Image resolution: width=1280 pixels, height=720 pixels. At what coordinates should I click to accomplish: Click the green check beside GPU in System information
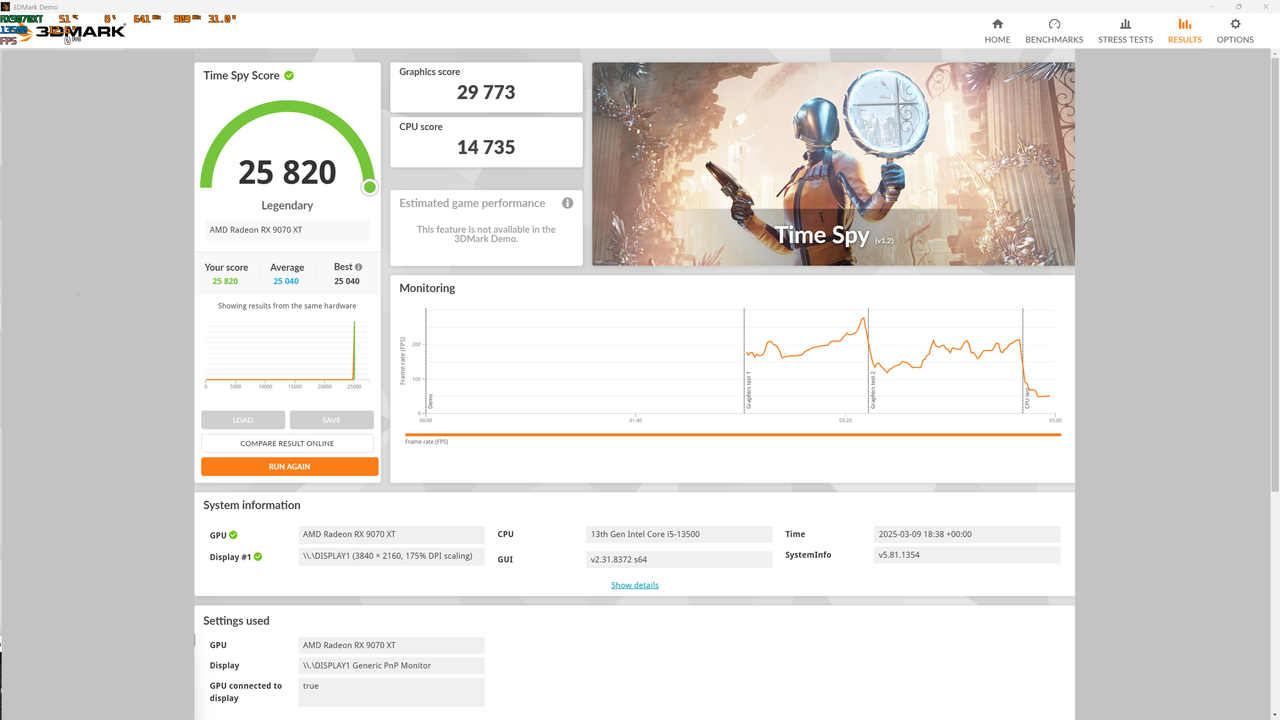click(x=233, y=535)
